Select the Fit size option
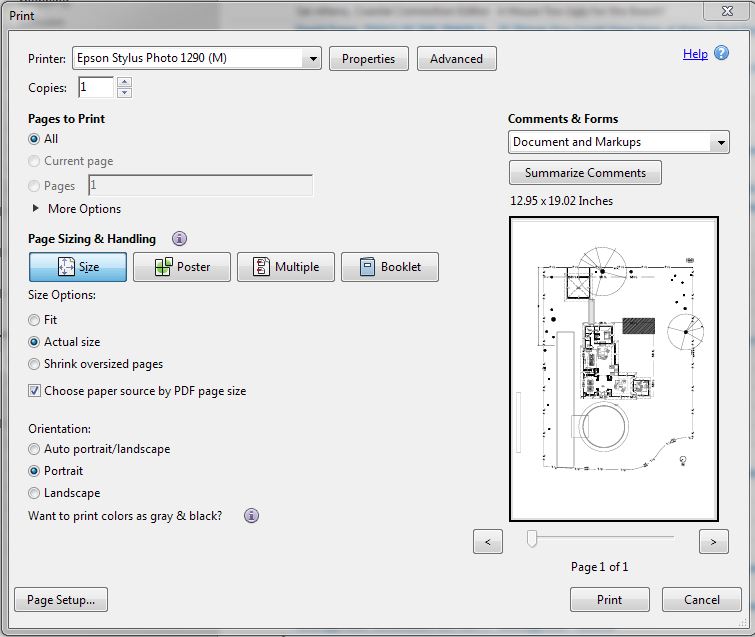This screenshot has width=755, height=637. (x=35, y=320)
